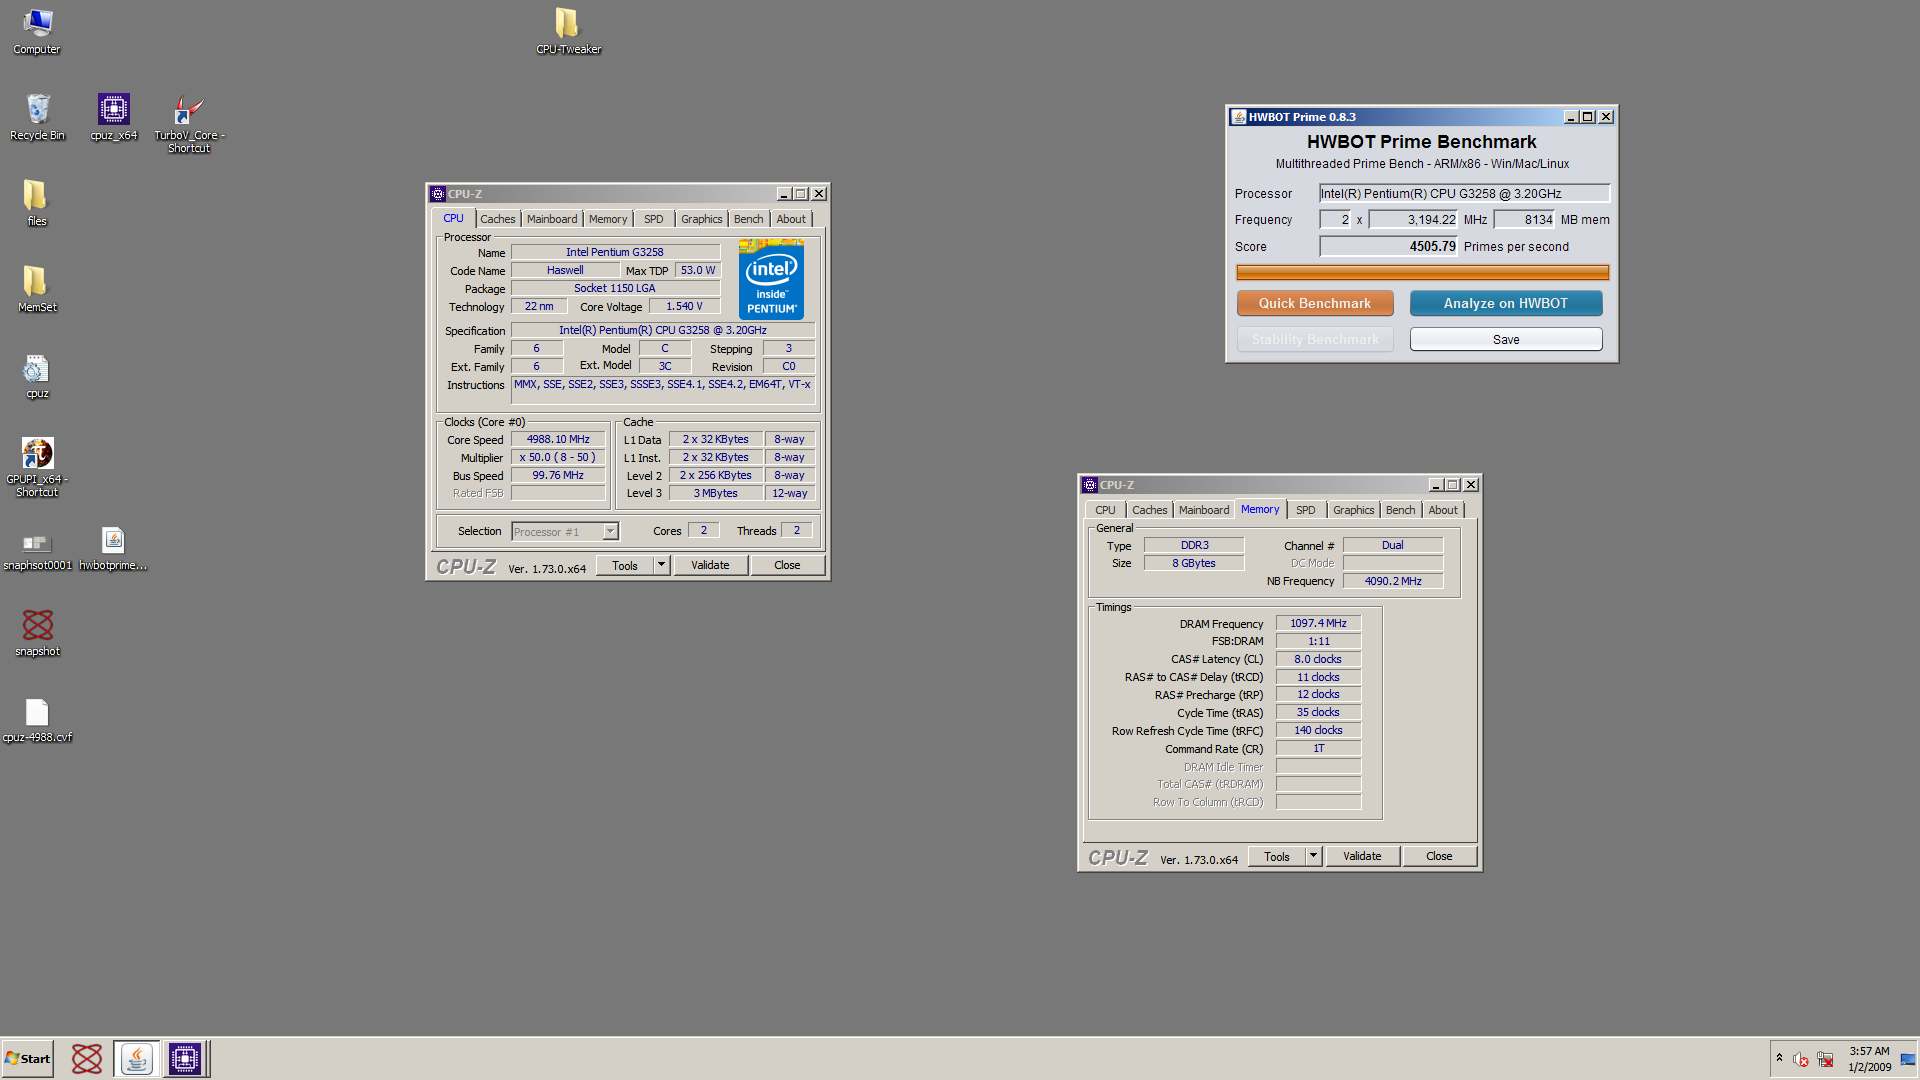The width and height of the screenshot is (1920, 1080).
Task: Click the CPU-Z title icon in the Memory tab window
Action: click(x=1090, y=485)
